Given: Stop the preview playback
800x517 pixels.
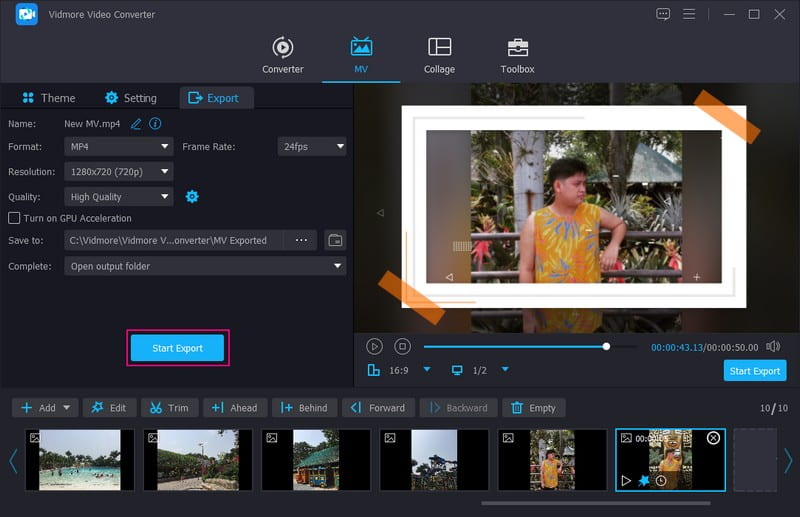Looking at the screenshot, I should click(x=402, y=346).
